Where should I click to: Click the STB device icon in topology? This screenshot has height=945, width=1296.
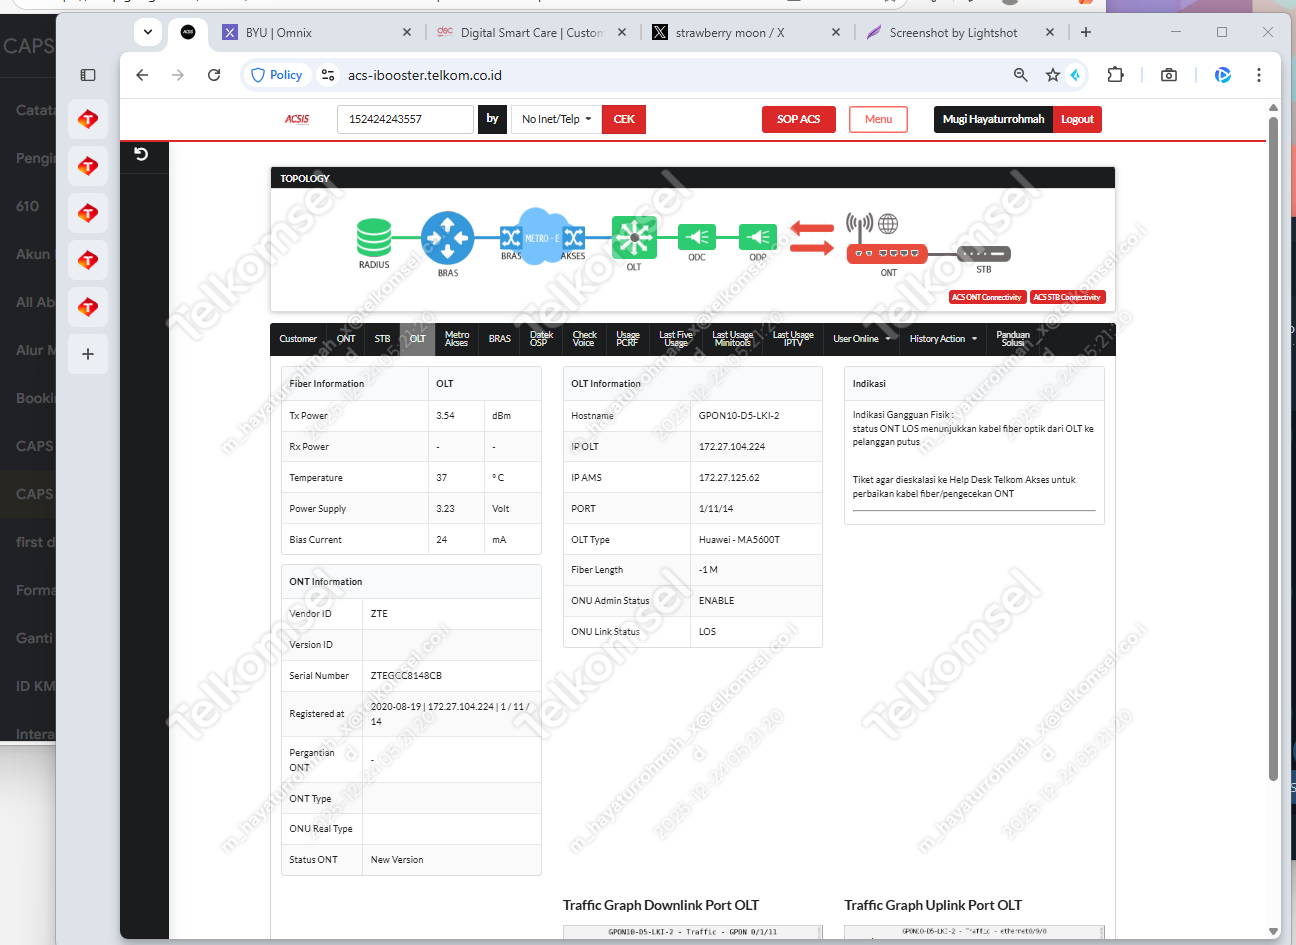click(984, 254)
